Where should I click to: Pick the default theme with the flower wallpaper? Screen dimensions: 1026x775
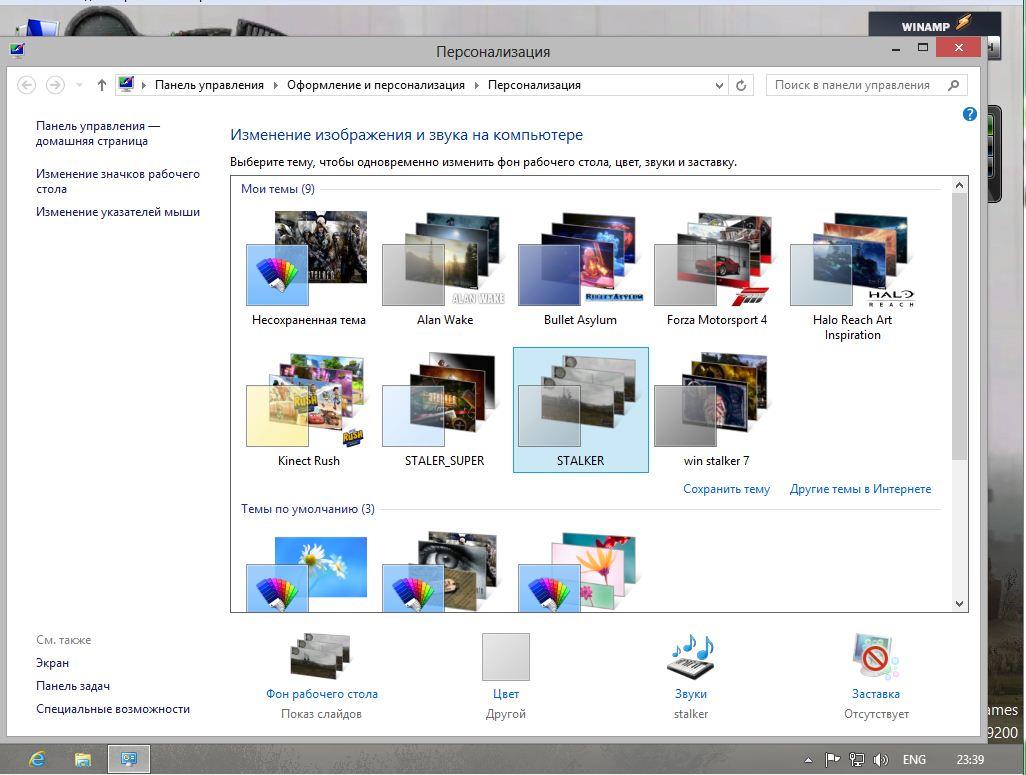(x=576, y=572)
